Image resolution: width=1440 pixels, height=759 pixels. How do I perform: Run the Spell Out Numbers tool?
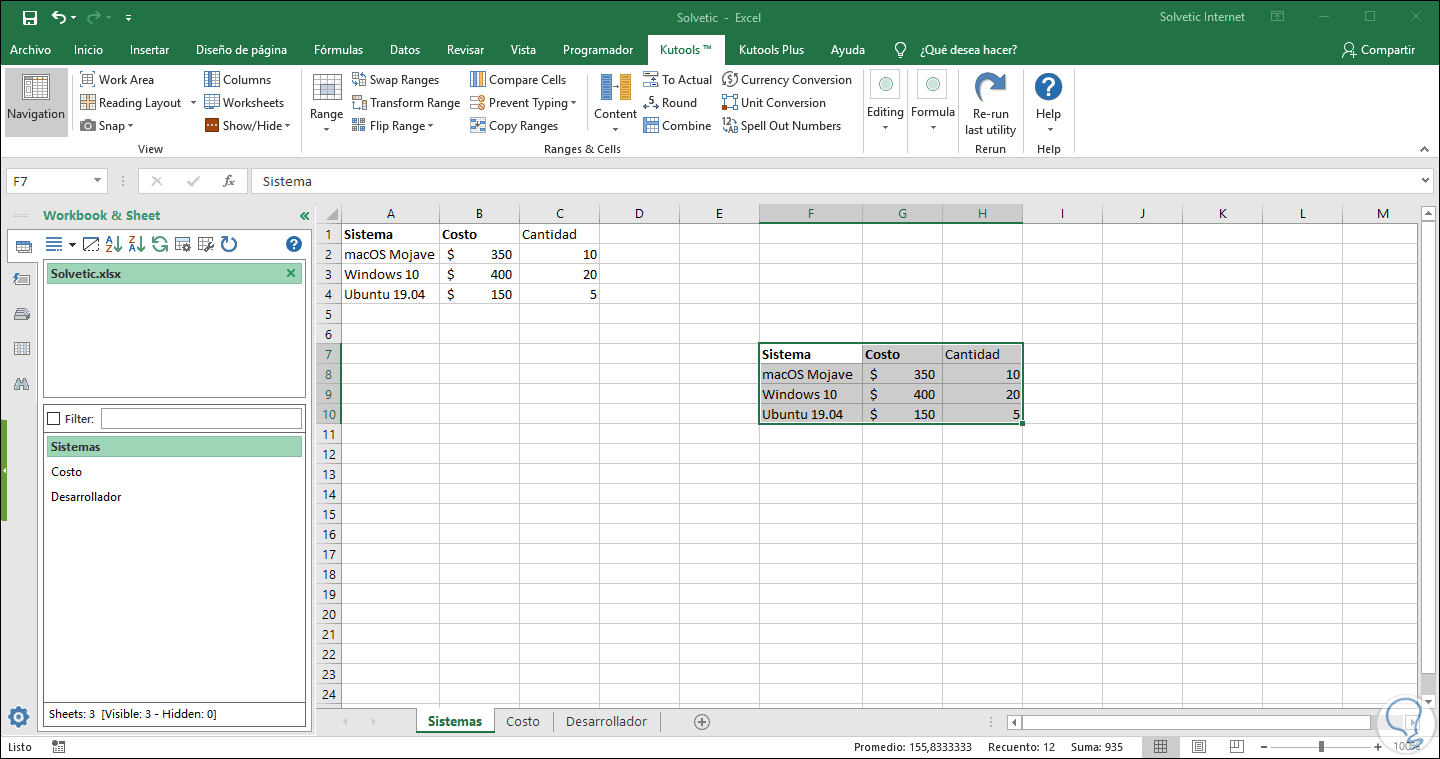[x=788, y=125]
